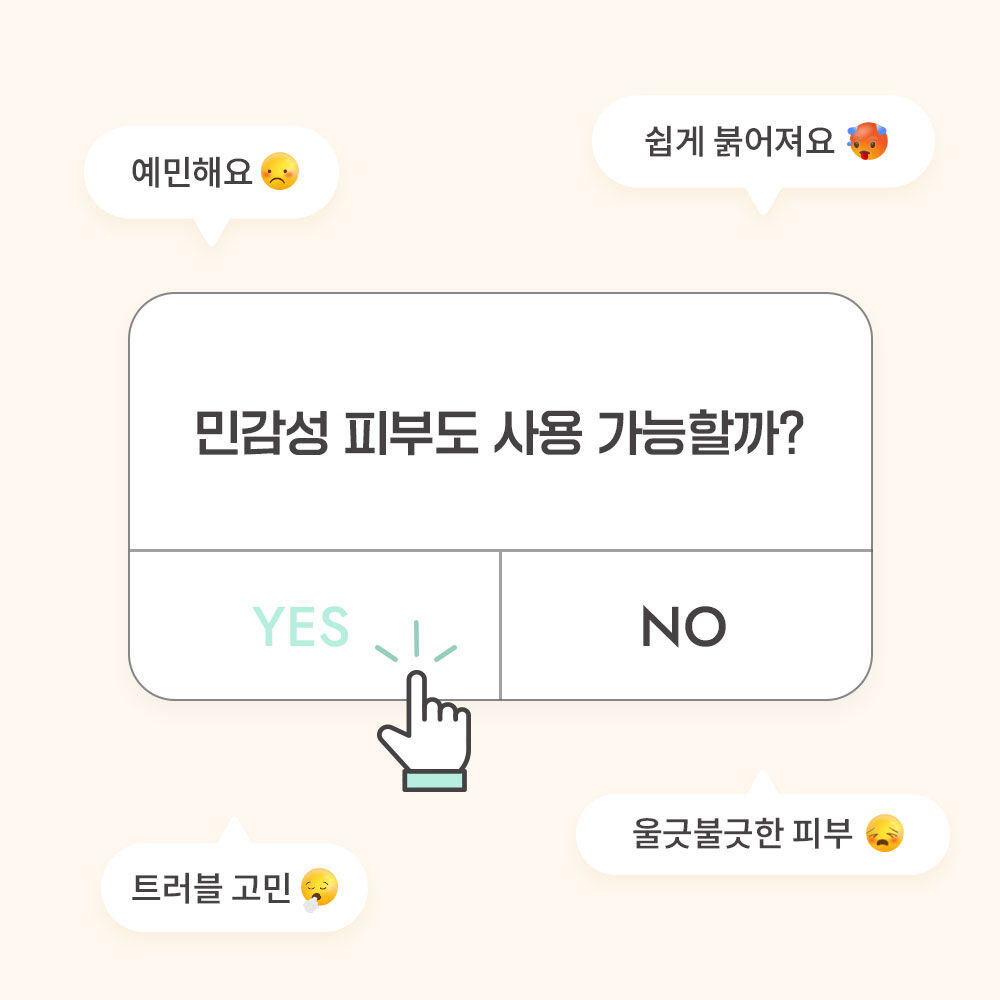Click the weary emoji next to 울긋불긋한 피부
The width and height of the screenshot is (1000, 1000).
pos(885,833)
